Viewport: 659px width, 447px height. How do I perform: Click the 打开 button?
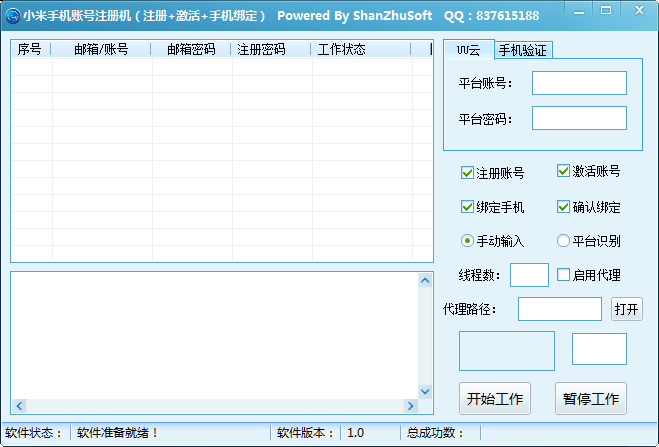[x=627, y=309]
